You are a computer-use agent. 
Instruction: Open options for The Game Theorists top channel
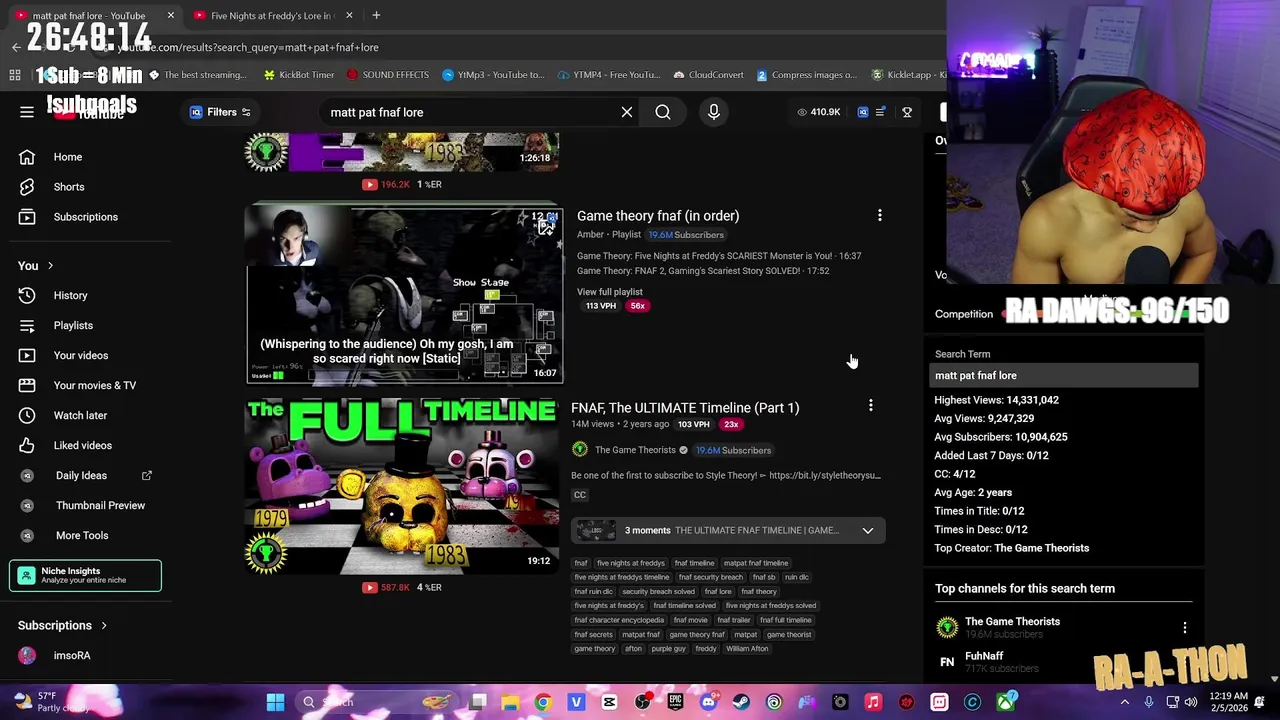[1185, 628]
